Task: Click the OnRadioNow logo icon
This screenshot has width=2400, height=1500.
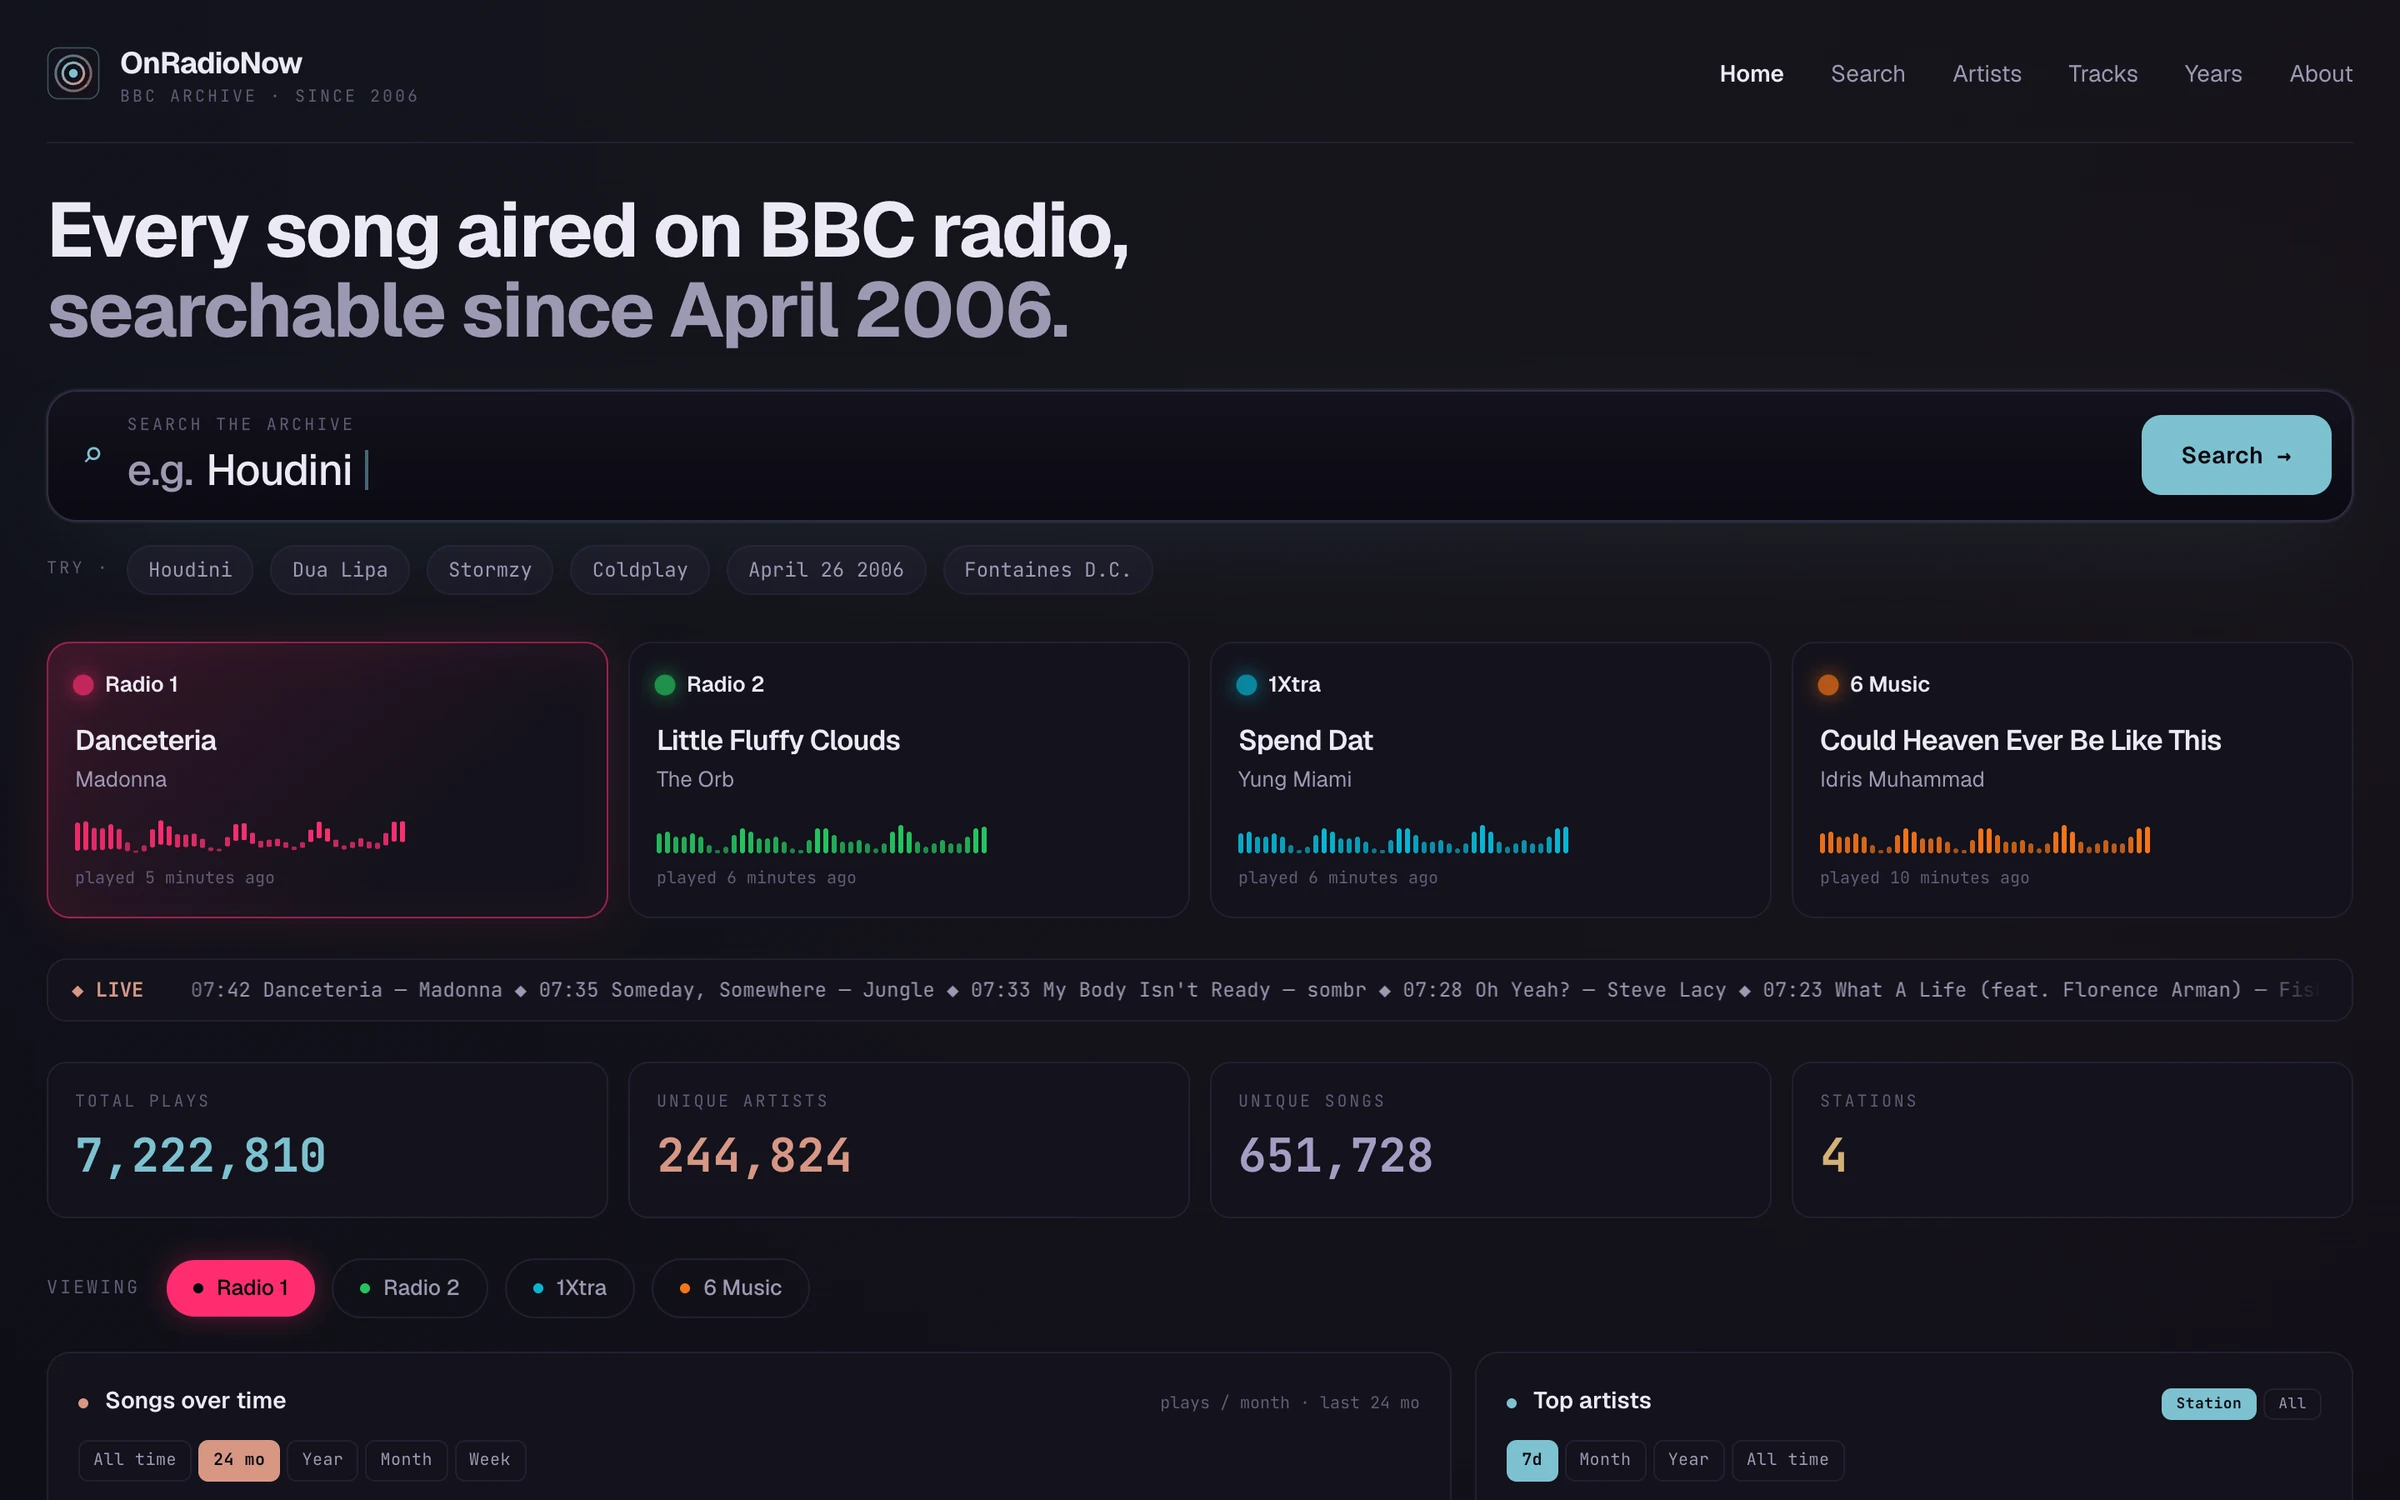Action: pos(73,73)
